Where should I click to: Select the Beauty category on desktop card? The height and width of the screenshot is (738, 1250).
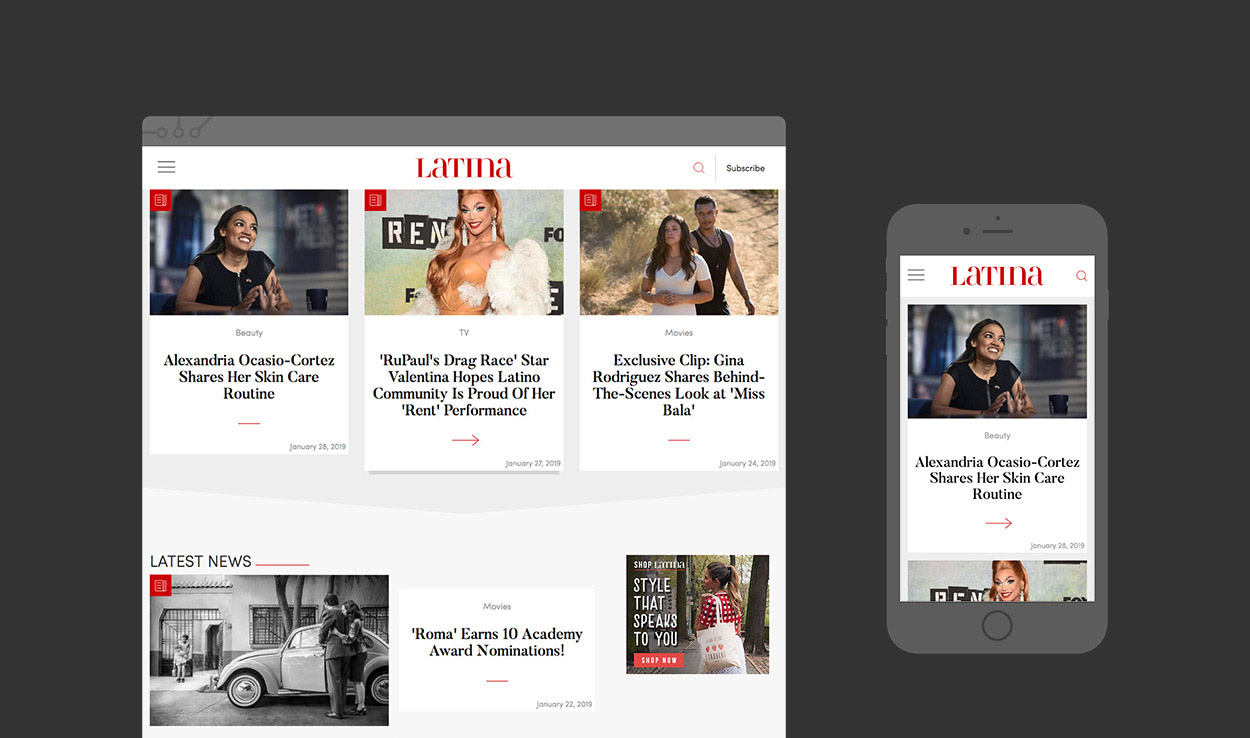[x=249, y=333]
